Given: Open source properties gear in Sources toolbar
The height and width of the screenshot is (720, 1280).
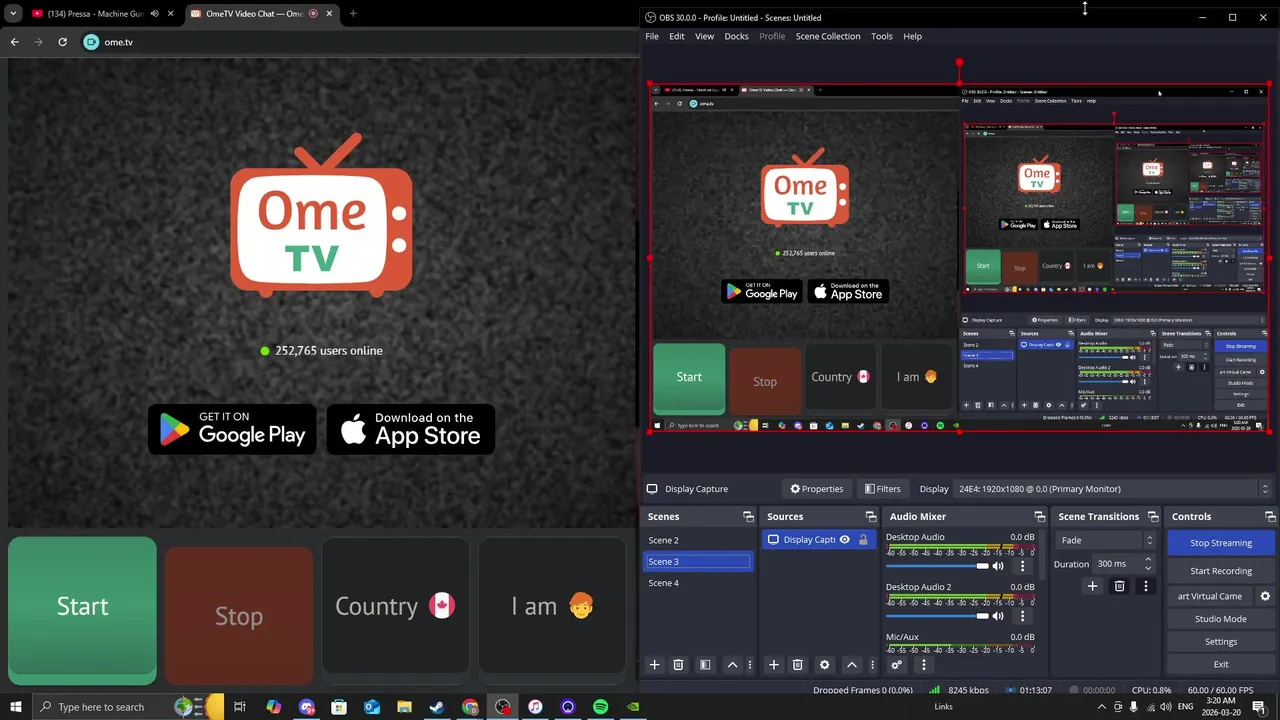Looking at the screenshot, I should [824, 665].
